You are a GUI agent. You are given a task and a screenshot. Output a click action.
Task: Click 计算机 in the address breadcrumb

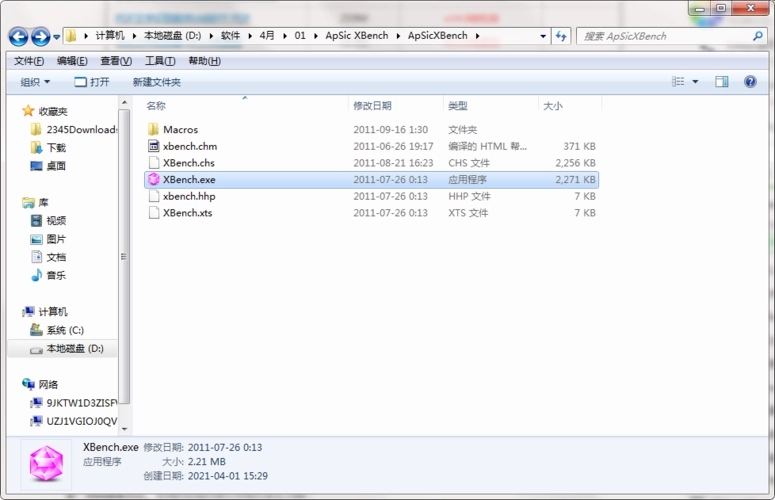(110, 36)
